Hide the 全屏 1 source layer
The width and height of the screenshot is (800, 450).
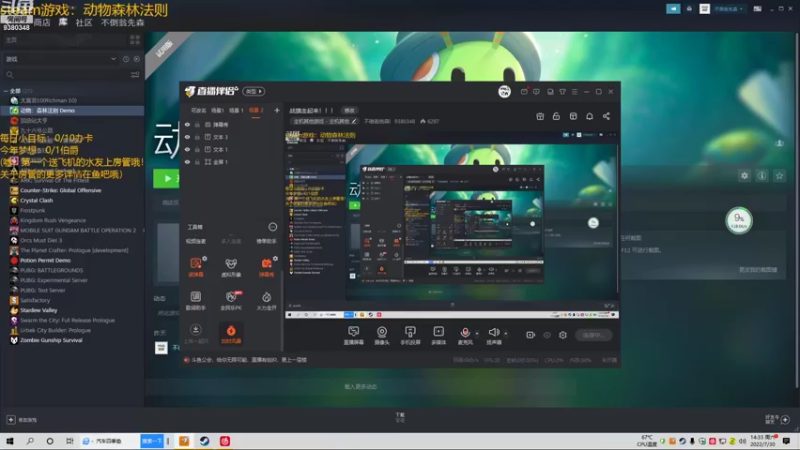coord(187,162)
